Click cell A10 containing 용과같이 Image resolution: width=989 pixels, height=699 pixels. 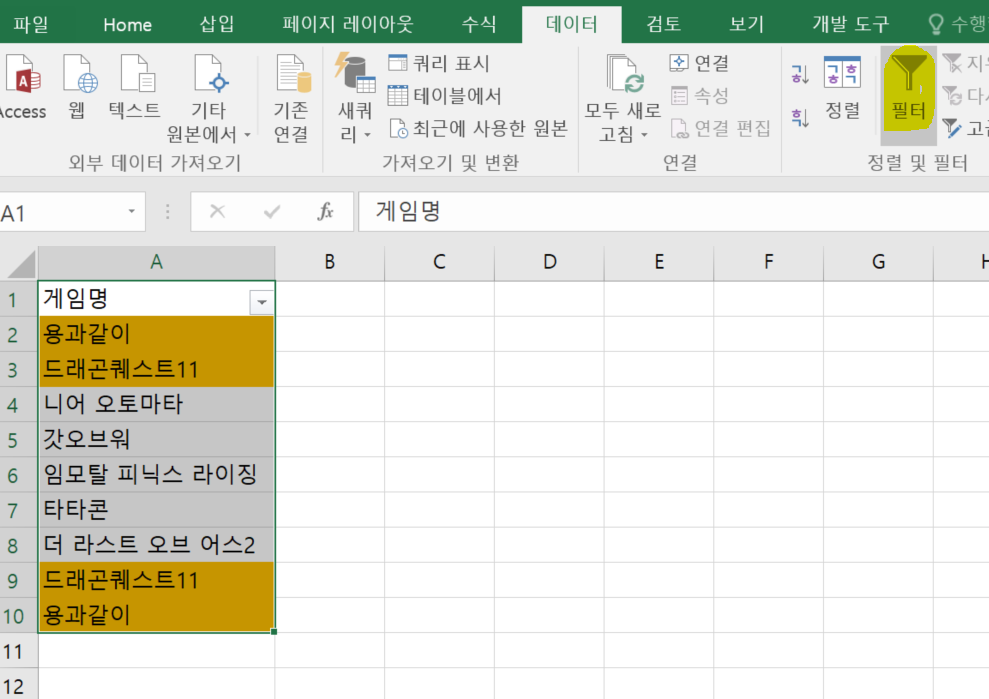[x=156, y=615]
